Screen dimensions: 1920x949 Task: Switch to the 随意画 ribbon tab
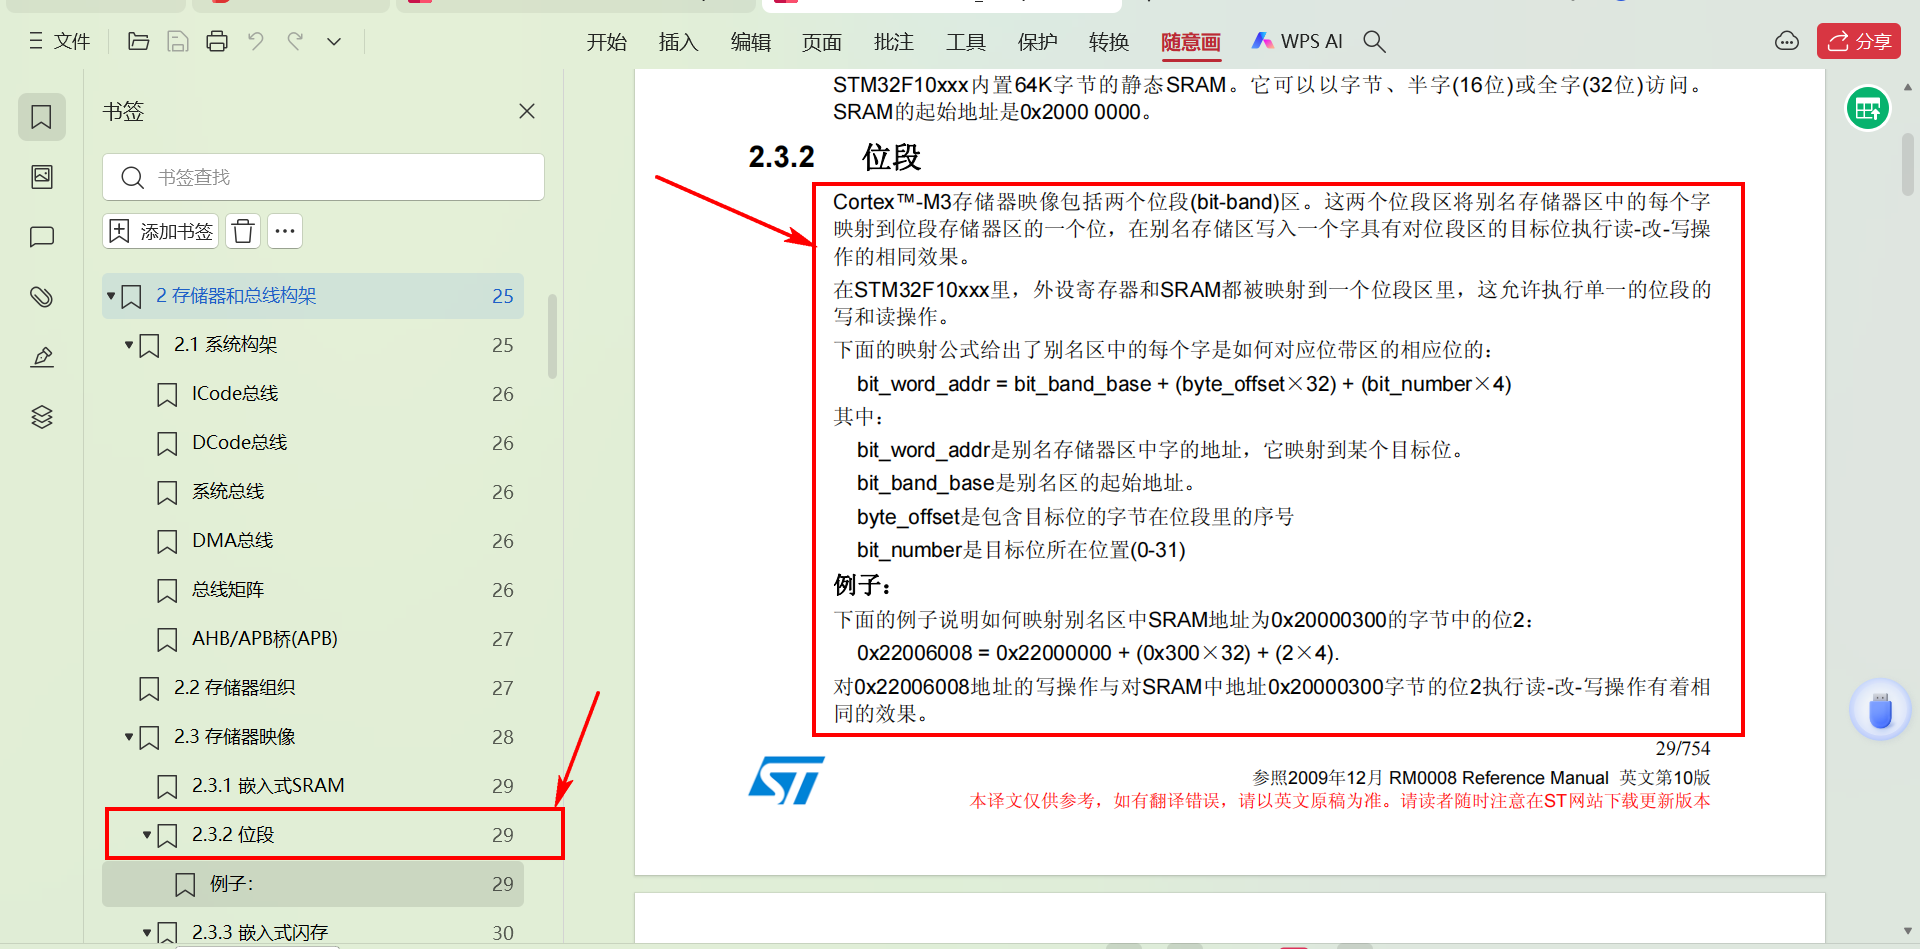1190,42
